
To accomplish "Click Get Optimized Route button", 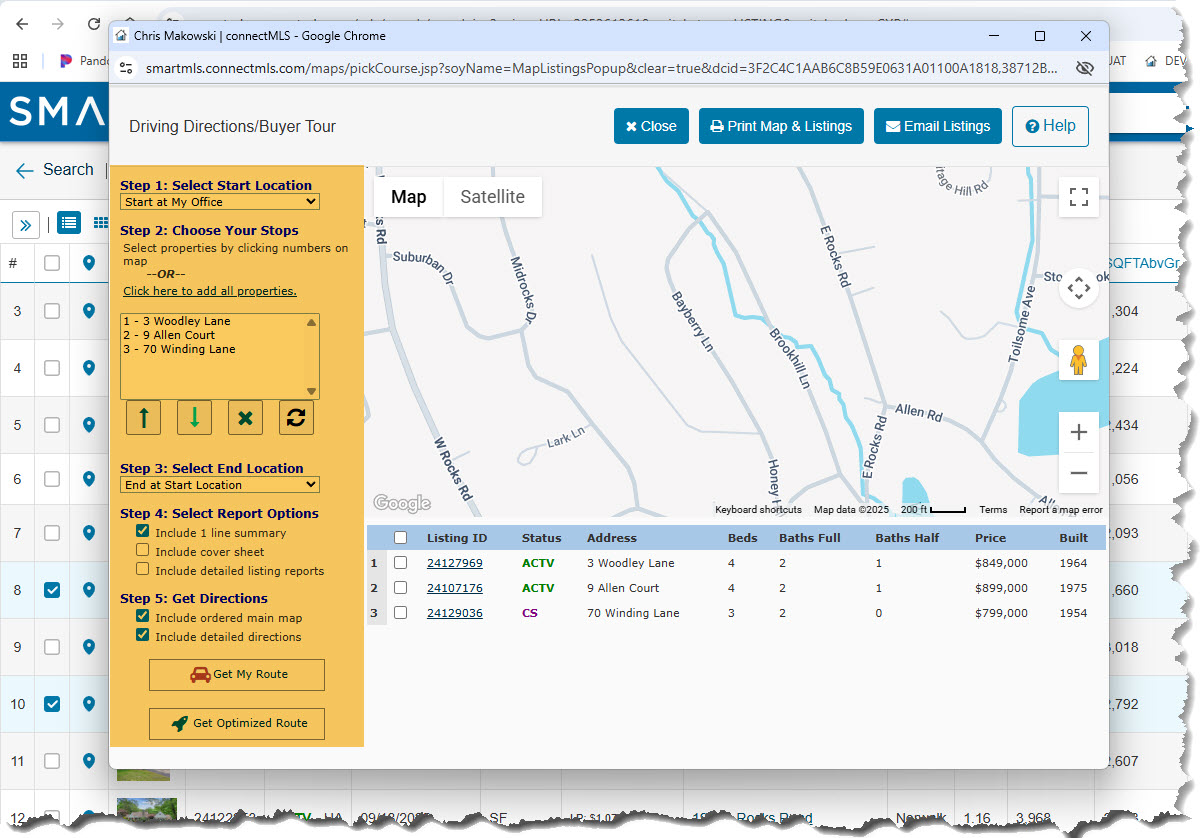I will (237, 723).
